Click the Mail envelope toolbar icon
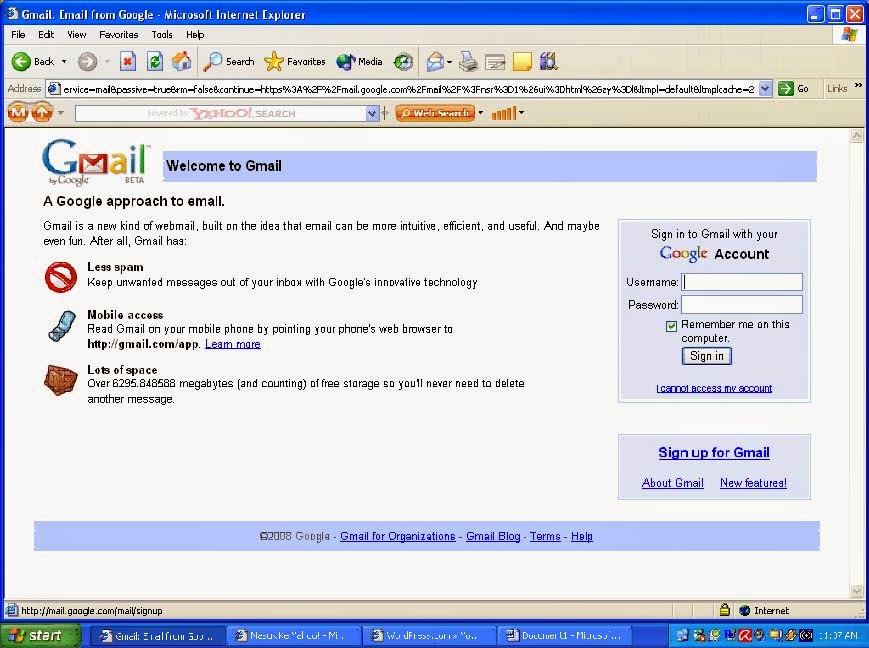The height and width of the screenshot is (648, 869). click(435, 62)
